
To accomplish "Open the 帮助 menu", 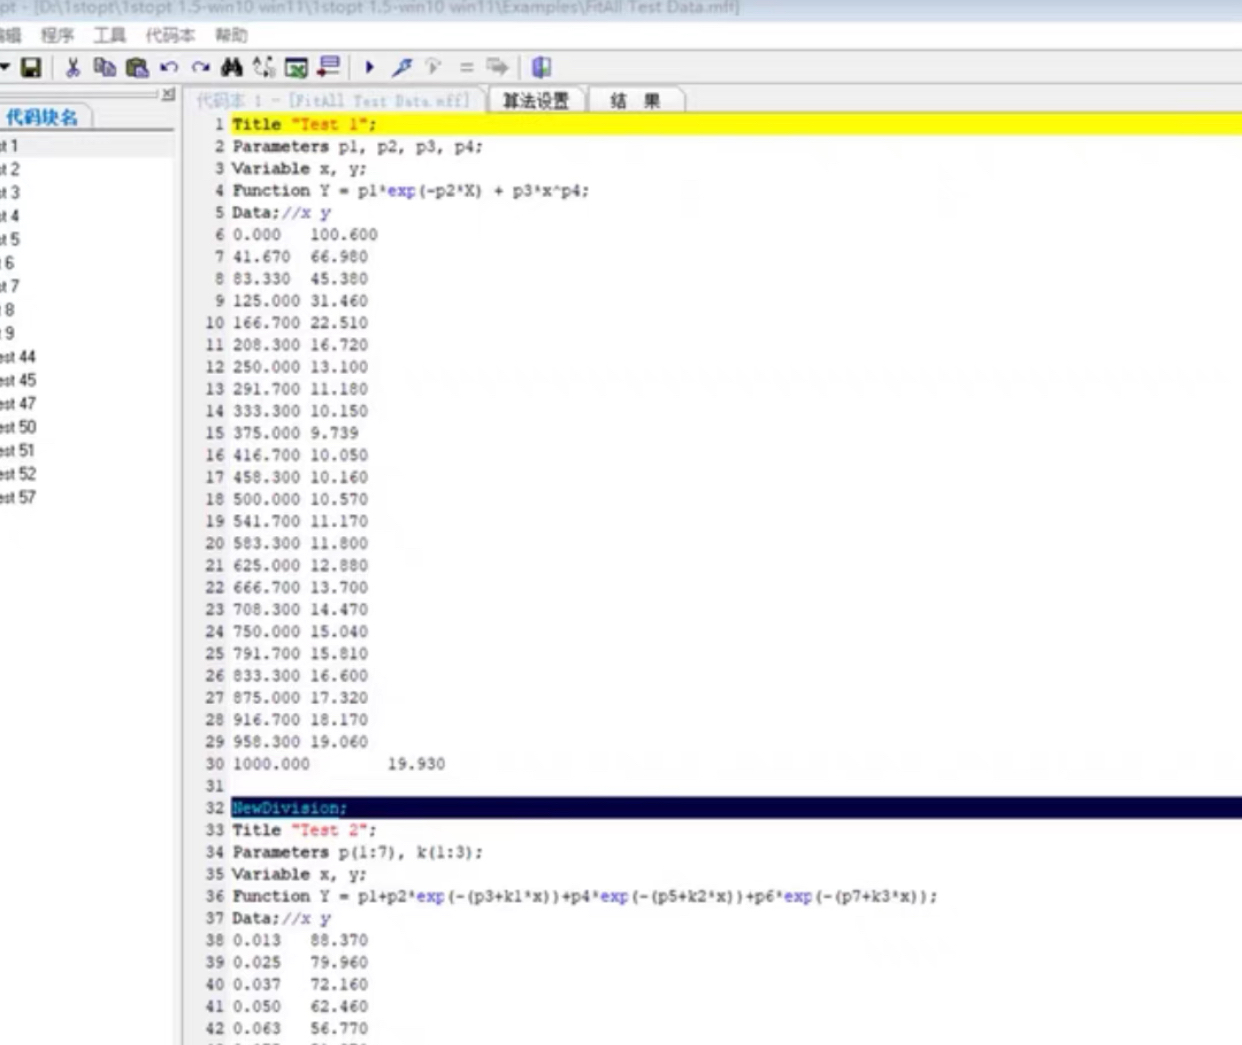I will [231, 35].
